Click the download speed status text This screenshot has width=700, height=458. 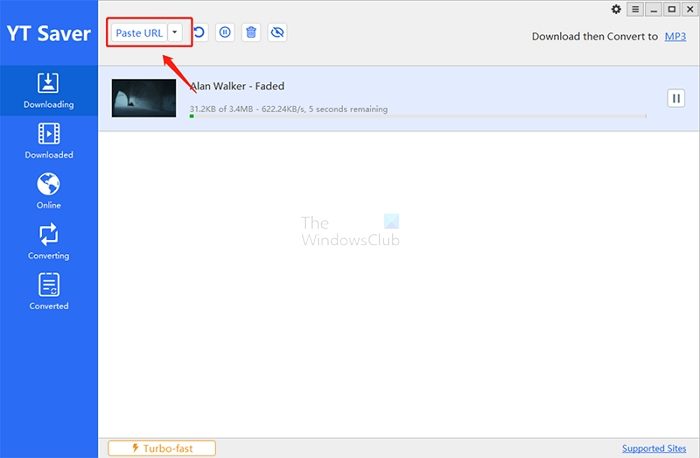pyautogui.click(x=288, y=109)
